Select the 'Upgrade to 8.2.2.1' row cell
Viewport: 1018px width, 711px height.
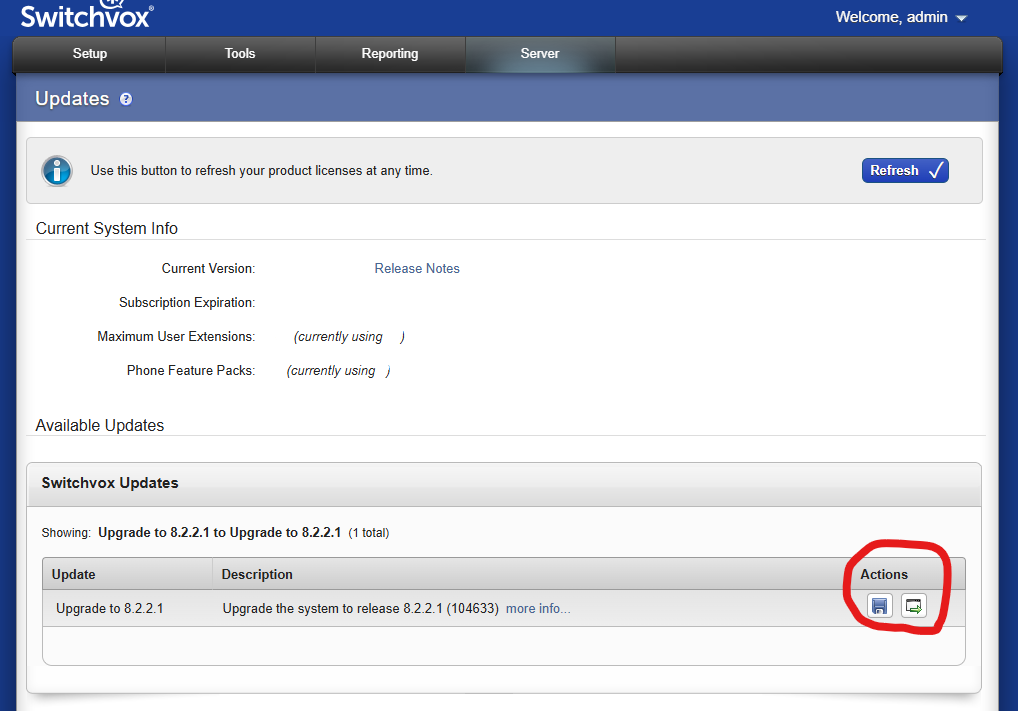point(110,608)
